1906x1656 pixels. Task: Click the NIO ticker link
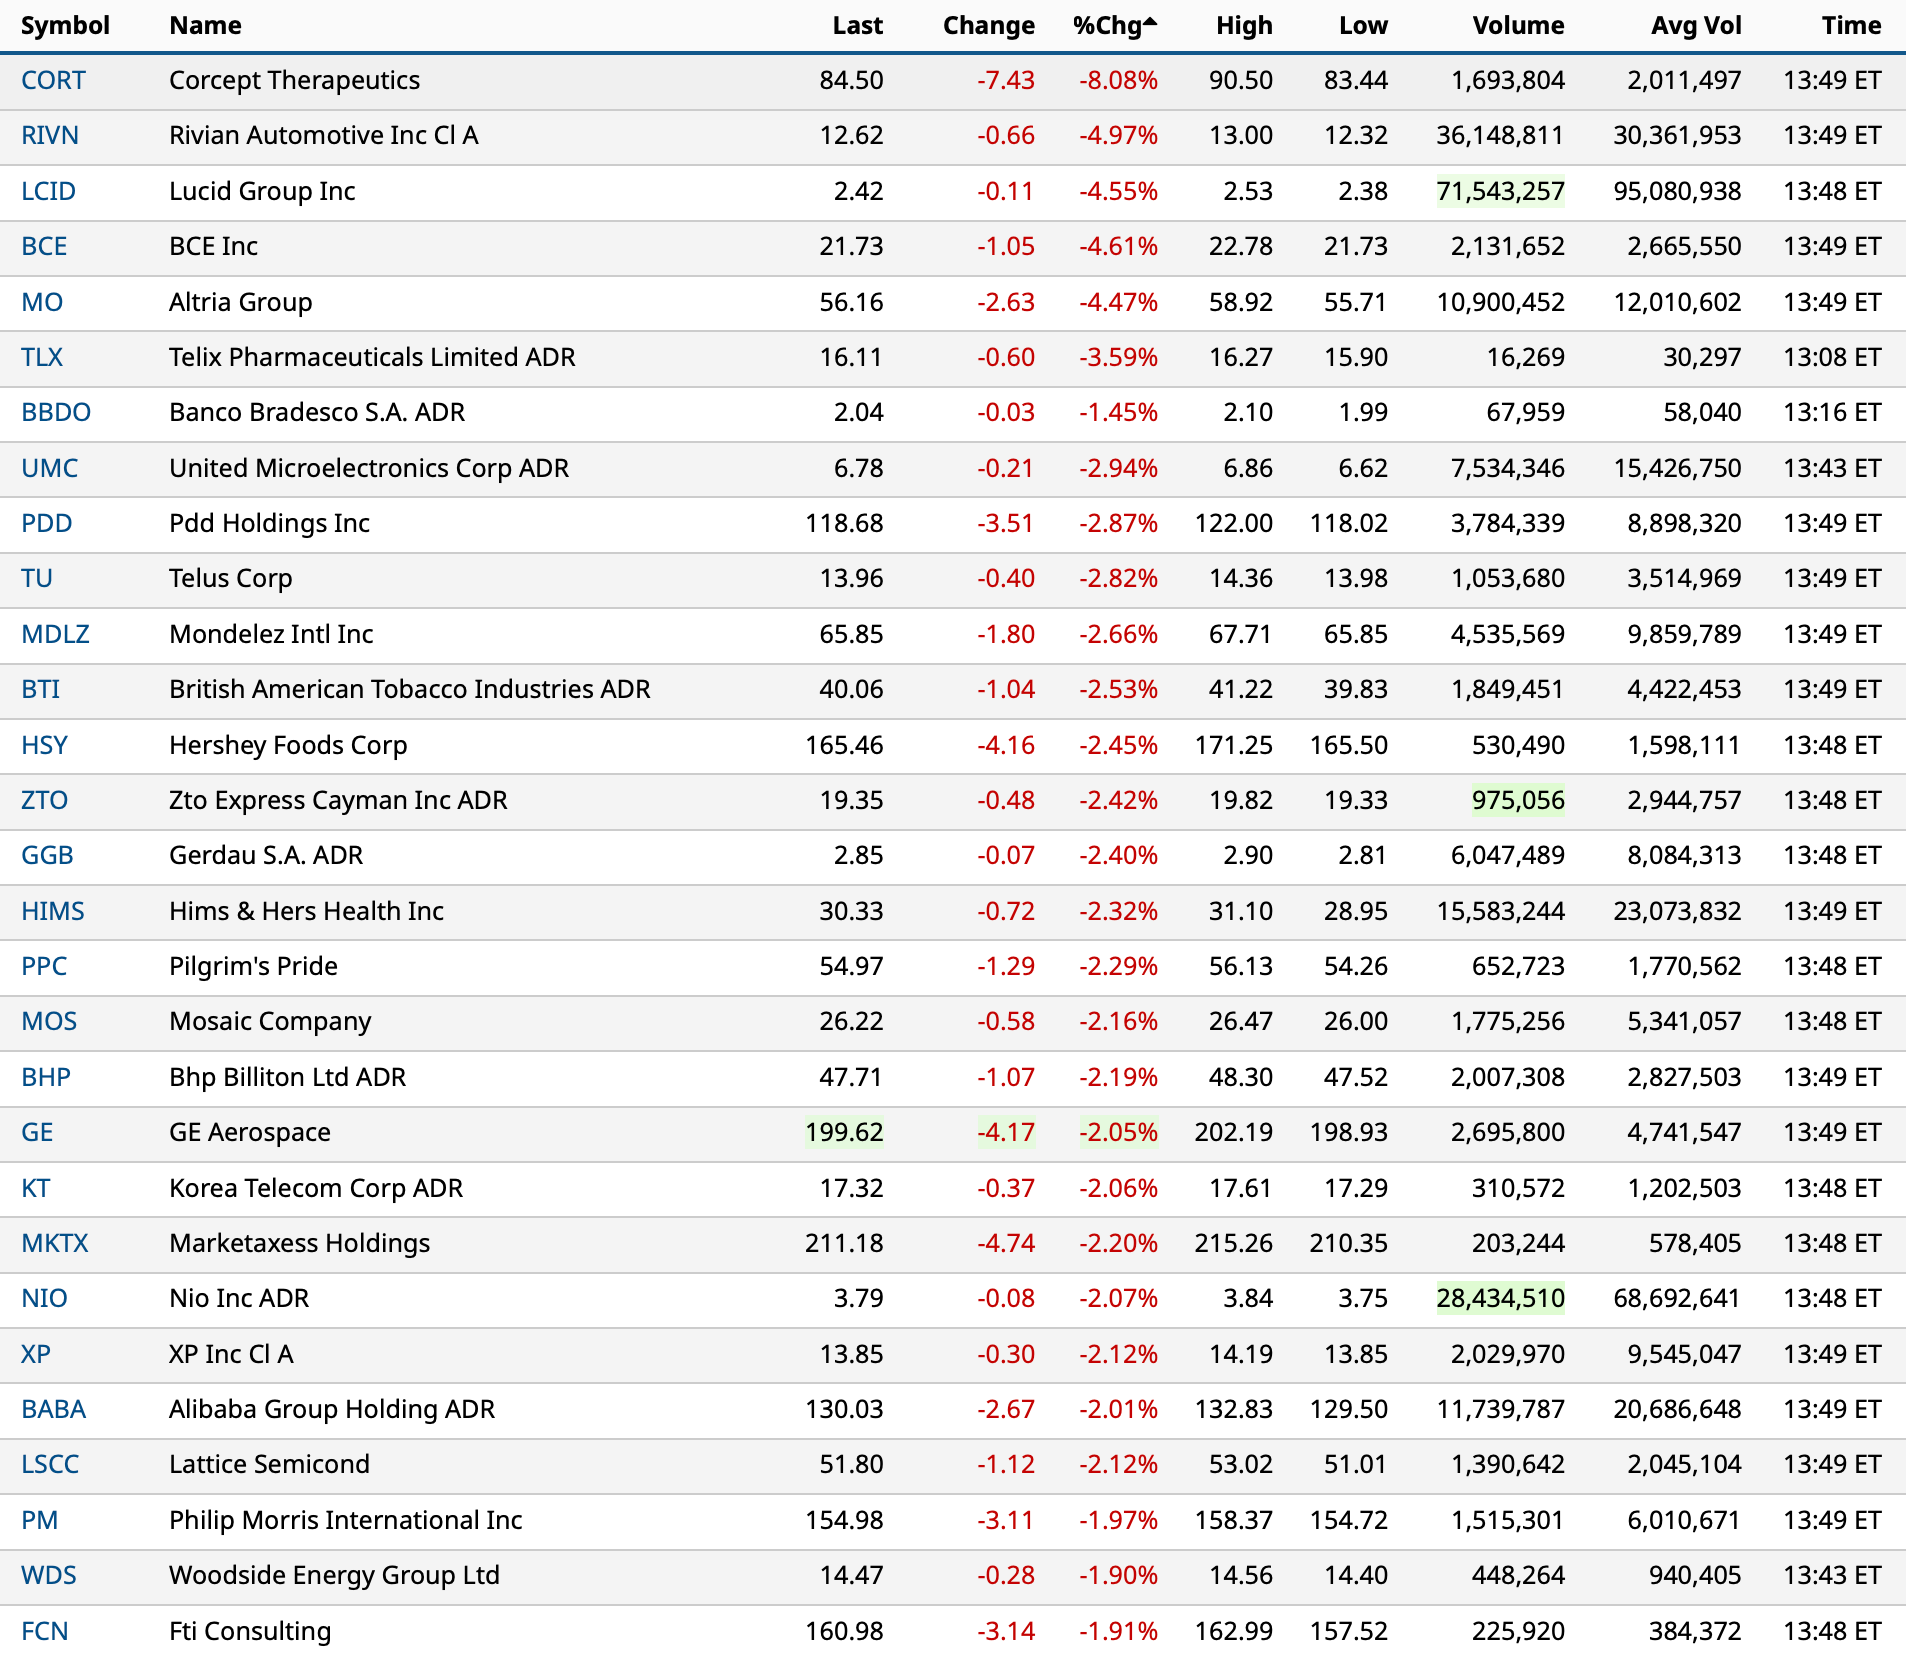tap(44, 1298)
